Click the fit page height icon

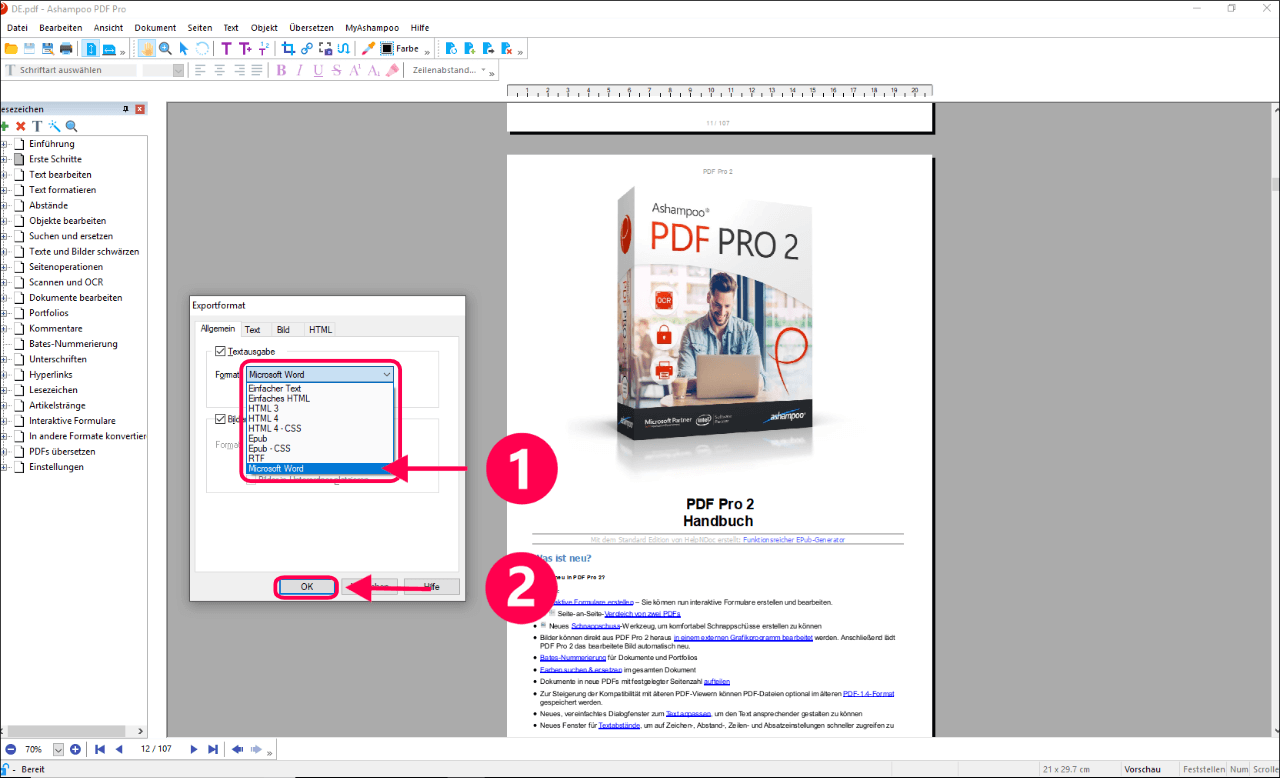click(91, 48)
